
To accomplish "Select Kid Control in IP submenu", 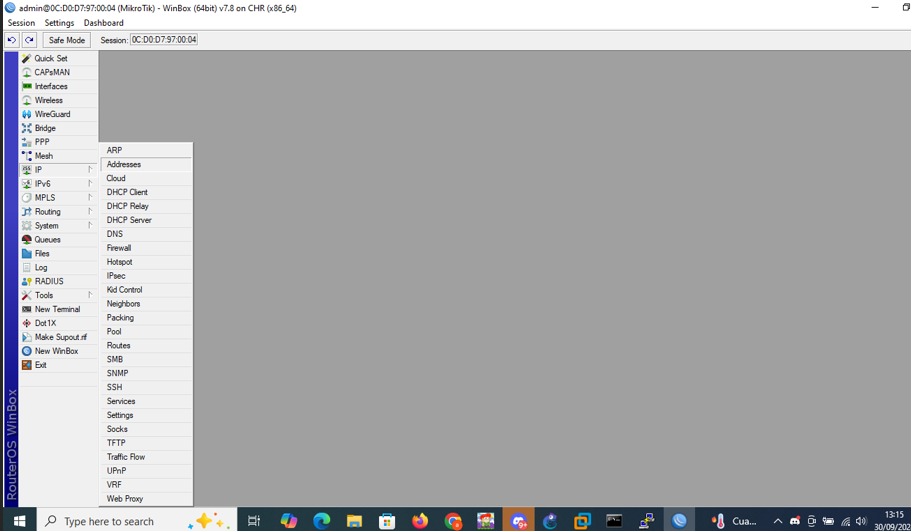I will pos(146,289).
